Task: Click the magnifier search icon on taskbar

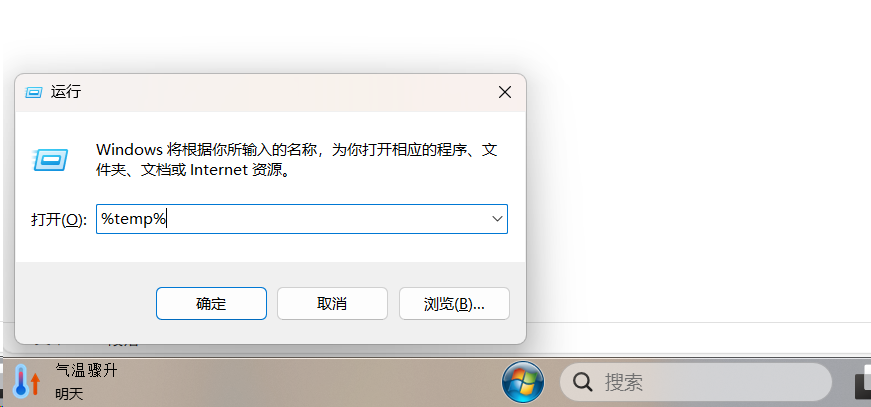Action: pyautogui.click(x=583, y=382)
